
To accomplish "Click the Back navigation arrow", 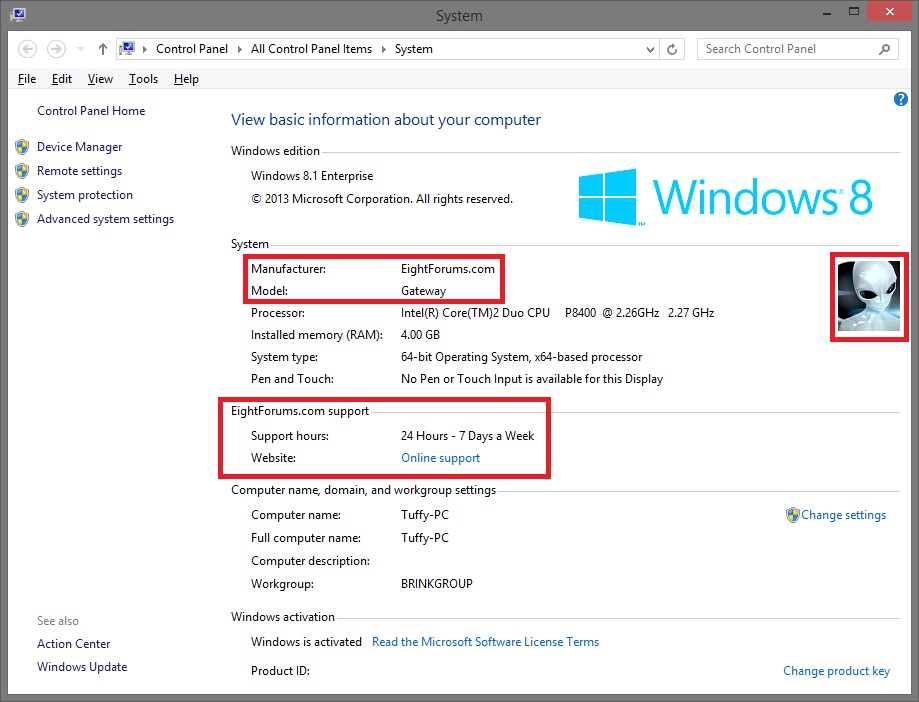I will point(28,49).
